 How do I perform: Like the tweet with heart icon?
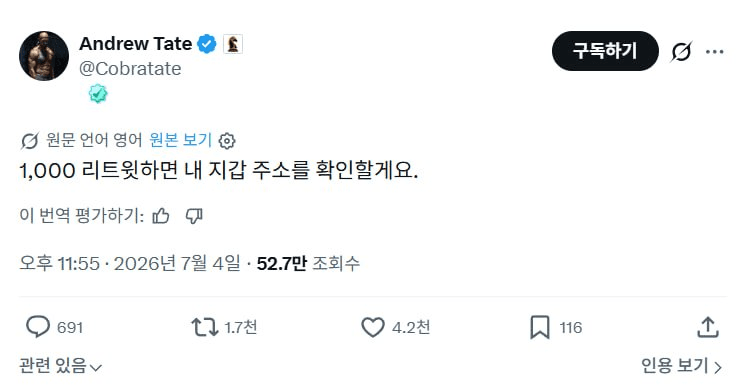click(373, 327)
